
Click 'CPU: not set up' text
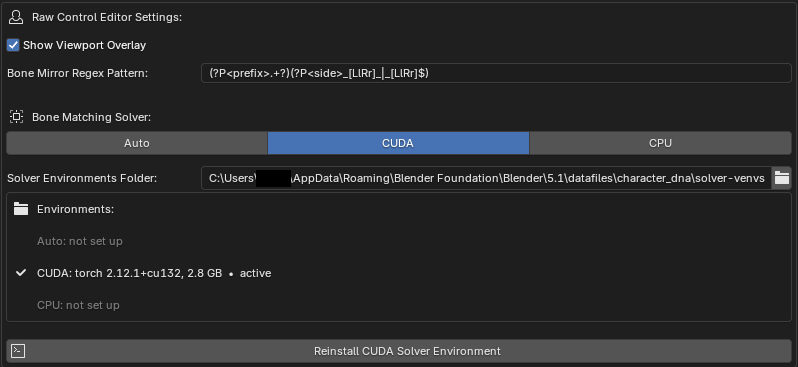click(78, 305)
